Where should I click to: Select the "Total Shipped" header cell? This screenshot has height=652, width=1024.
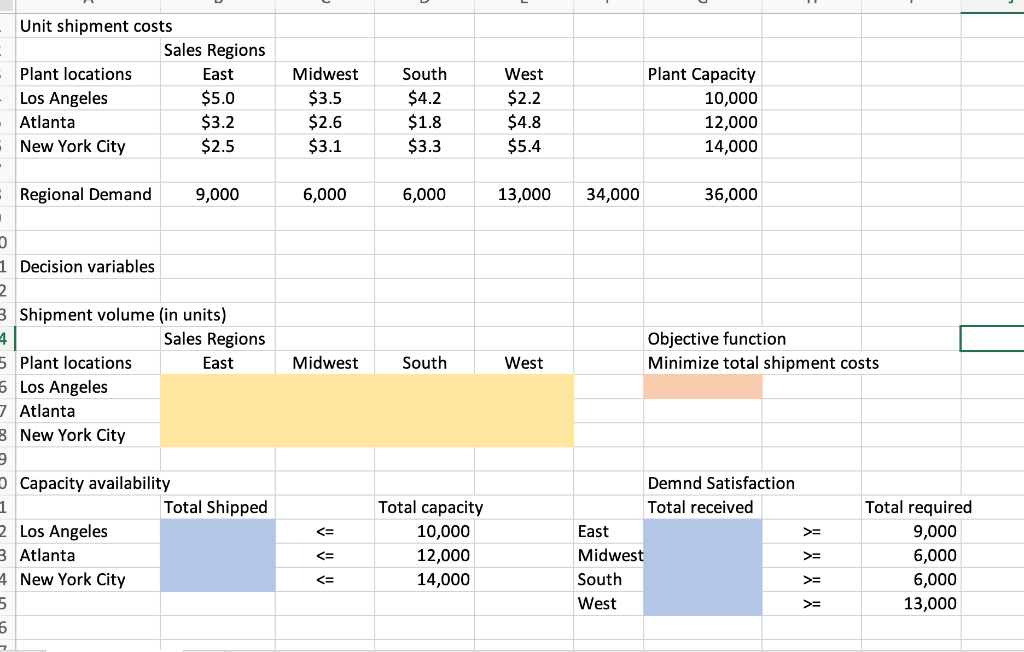216,508
